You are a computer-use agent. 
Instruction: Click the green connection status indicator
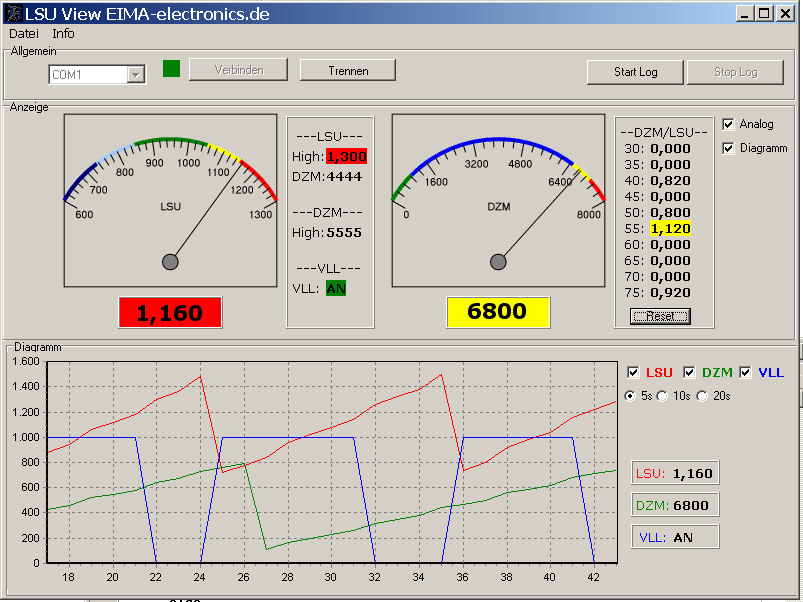click(x=172, y=69)
